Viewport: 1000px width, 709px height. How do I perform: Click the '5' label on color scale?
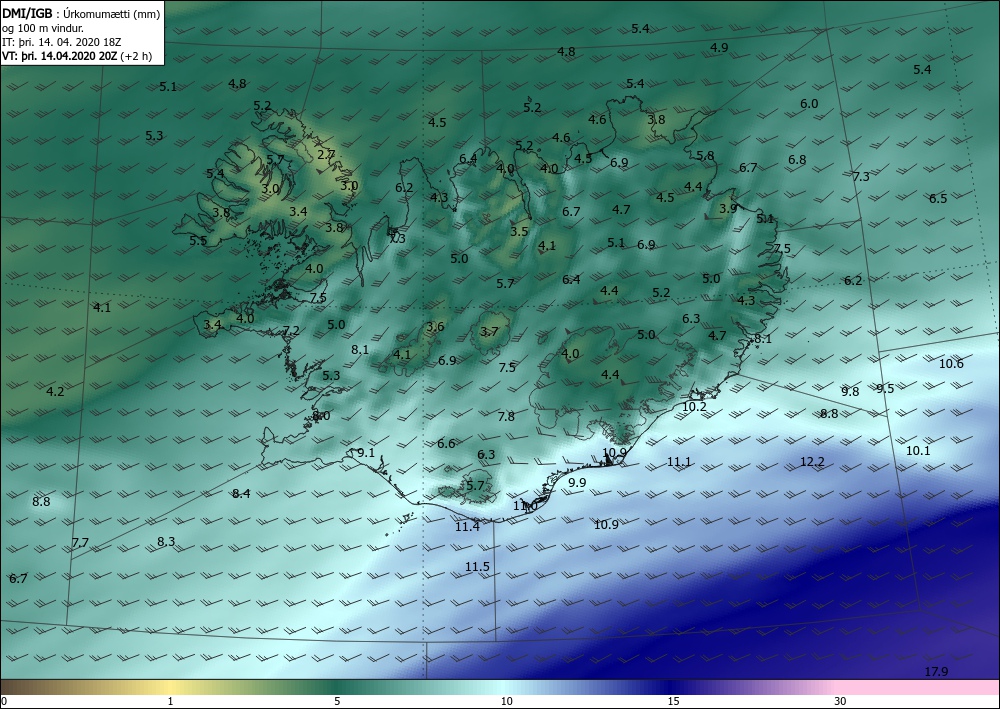pyautogui.click(x=337, y=701)
